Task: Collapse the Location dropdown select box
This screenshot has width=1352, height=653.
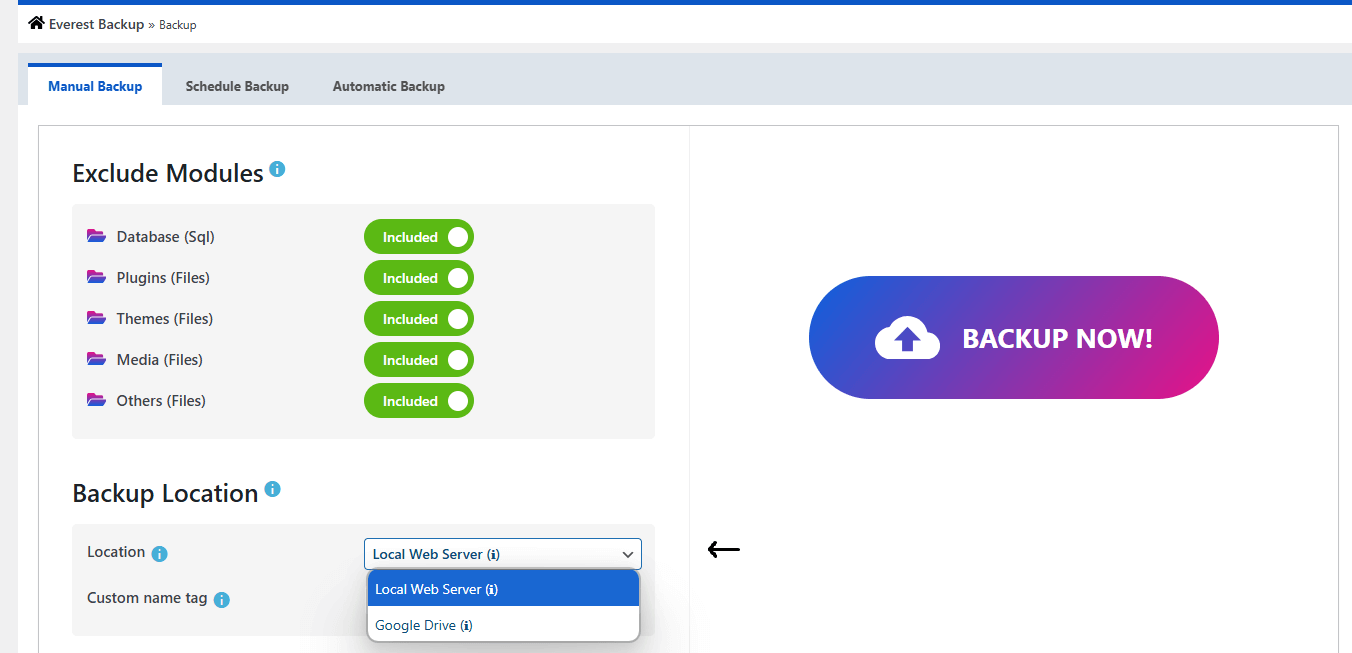Action: (x=502, y=554)
